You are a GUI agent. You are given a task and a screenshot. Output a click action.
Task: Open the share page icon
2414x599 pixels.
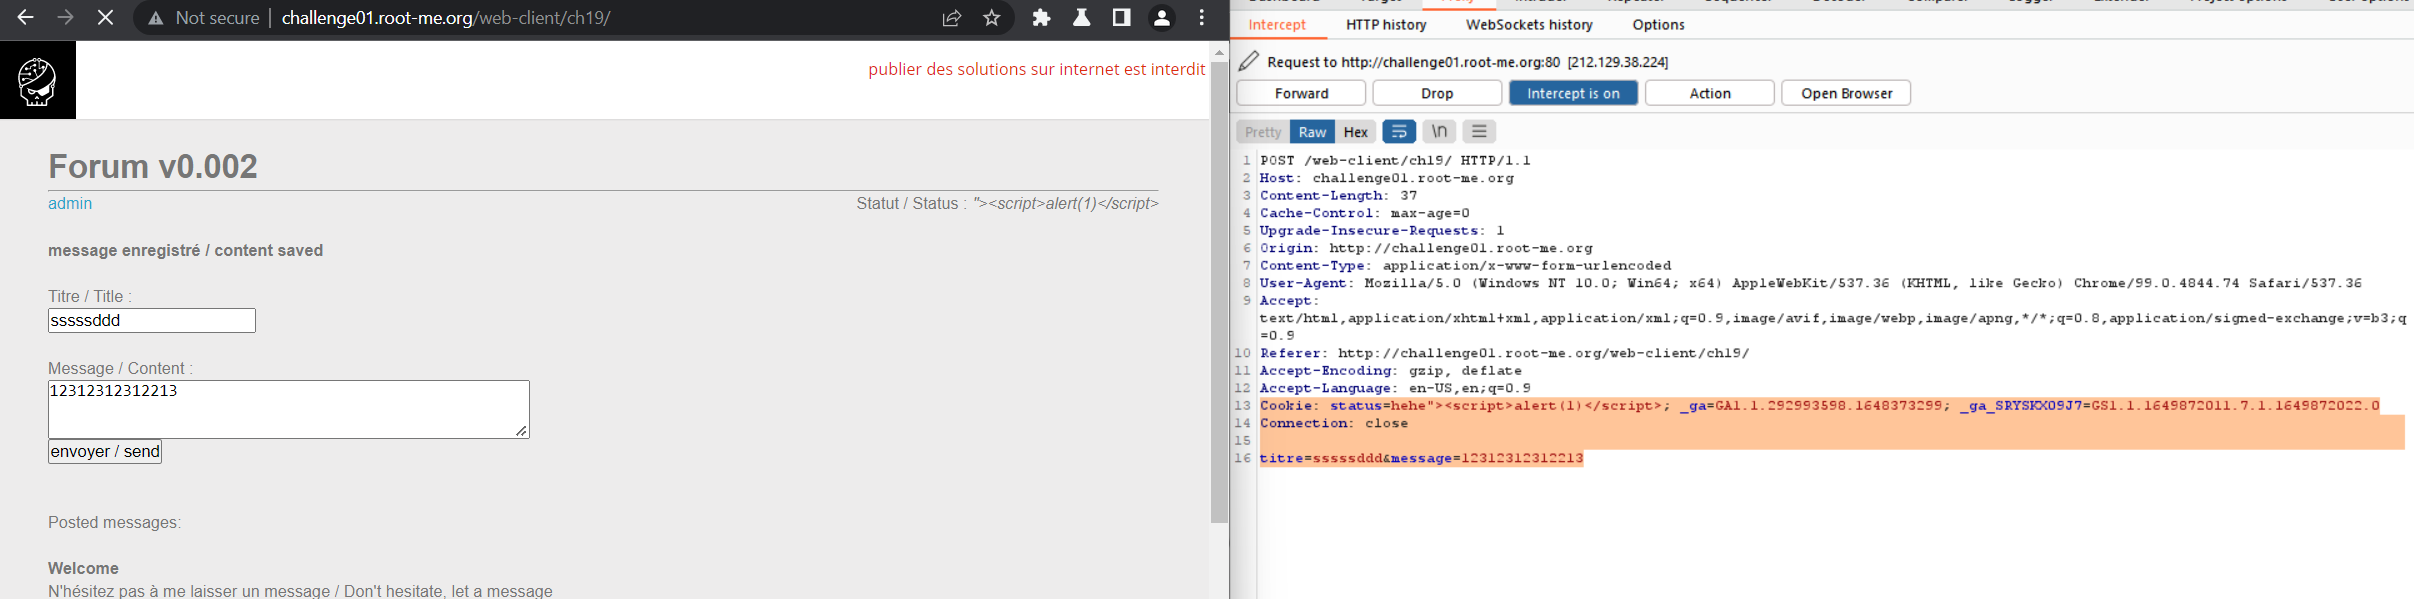click(952, 18)
